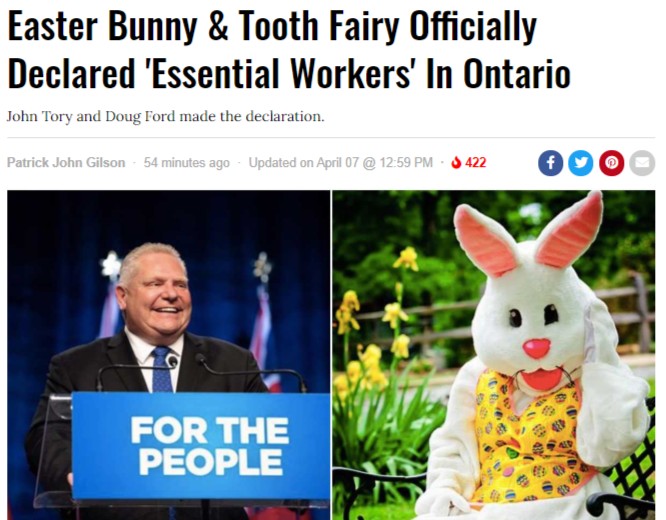Viewport: 666px width, 520px height.
Task: Pin article using Pinterest icon
Action: pos(612,163)
